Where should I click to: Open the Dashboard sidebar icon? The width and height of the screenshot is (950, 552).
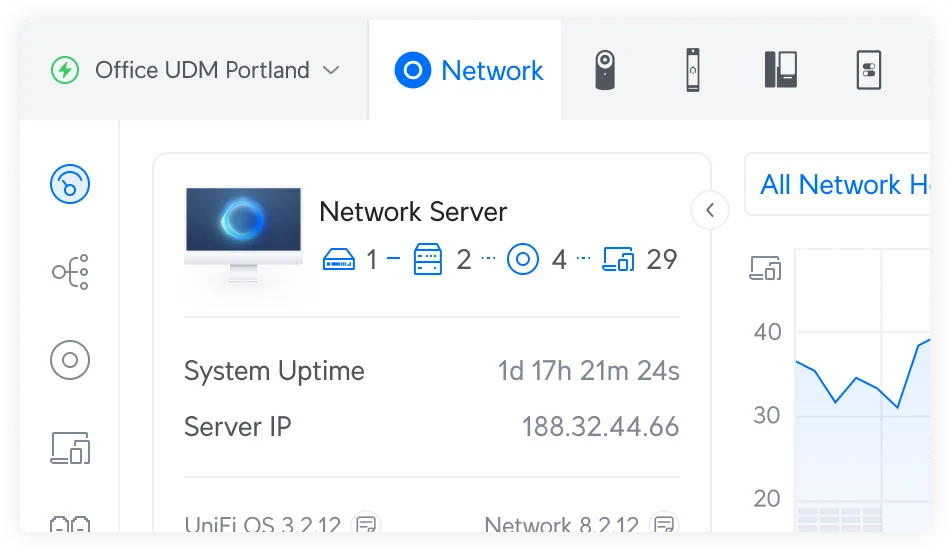(70, 184)
